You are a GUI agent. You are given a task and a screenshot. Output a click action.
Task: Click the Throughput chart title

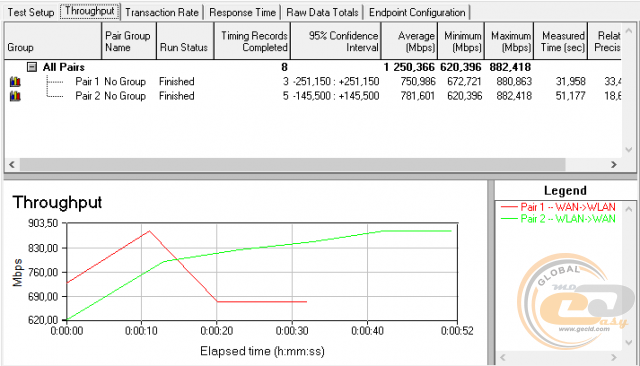(57, 202)
